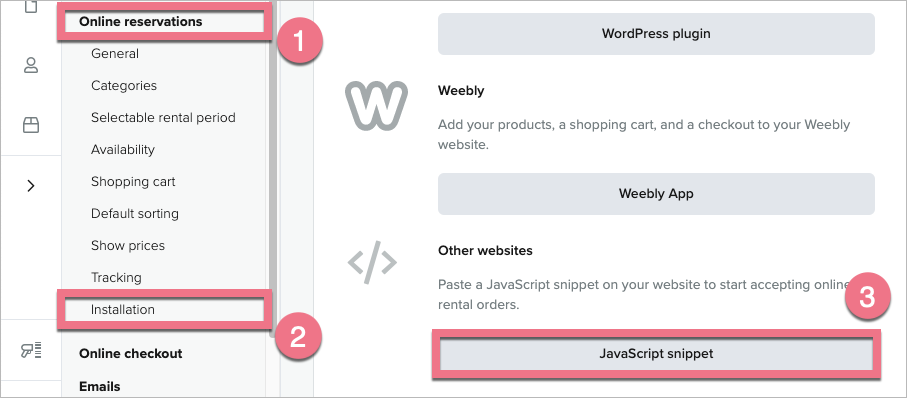Click the JavaScript snippet button
The height and width of the screenshot is (398, 907).
(x=656, y=353)
